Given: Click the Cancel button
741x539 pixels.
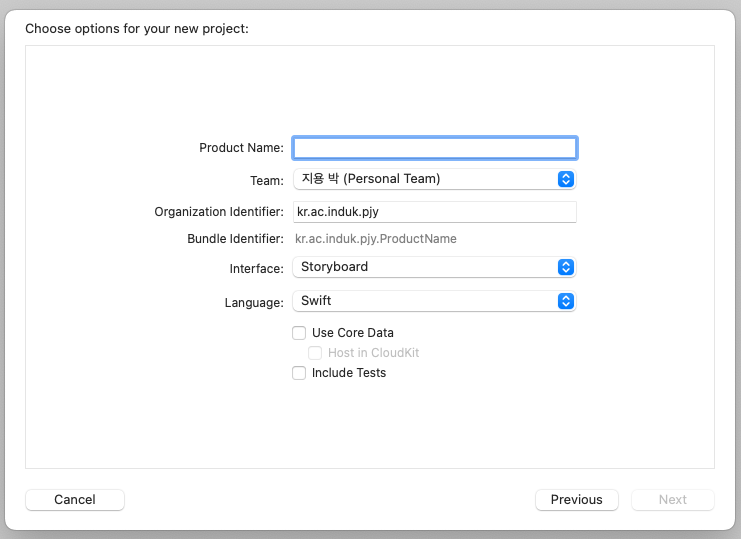Looking at the screenshot, I should click(x=75, y=500).
